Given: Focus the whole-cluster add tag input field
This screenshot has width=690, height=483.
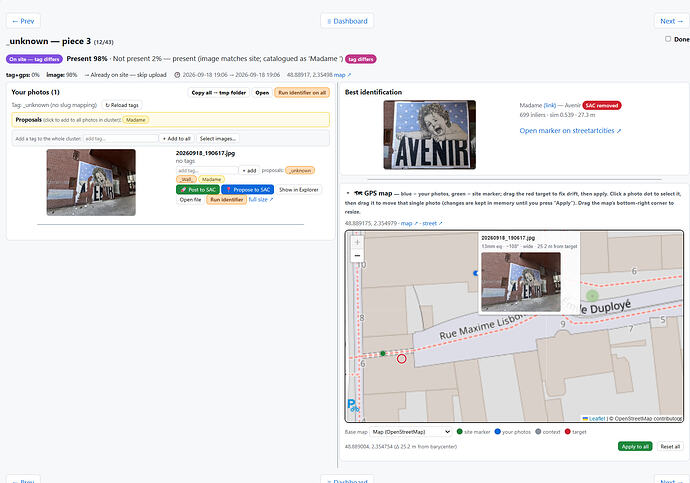Looking at the screenshot, I should pos(121,139).
